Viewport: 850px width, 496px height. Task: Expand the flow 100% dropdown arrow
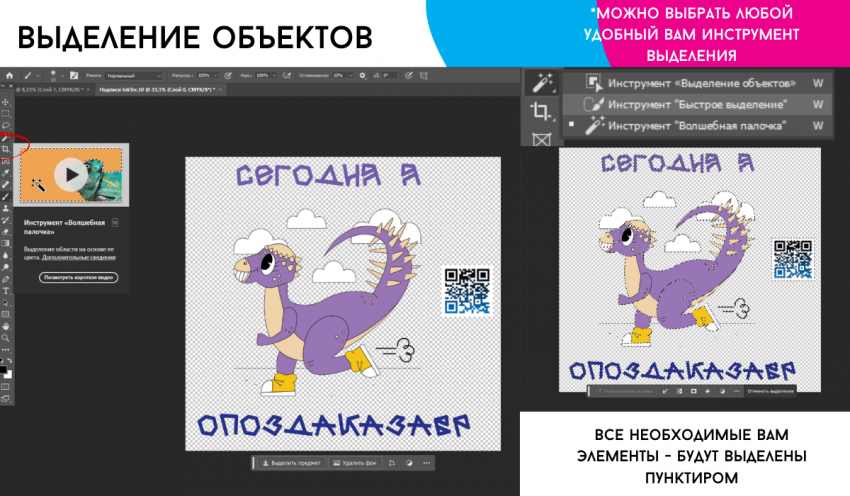pos(274,75)
